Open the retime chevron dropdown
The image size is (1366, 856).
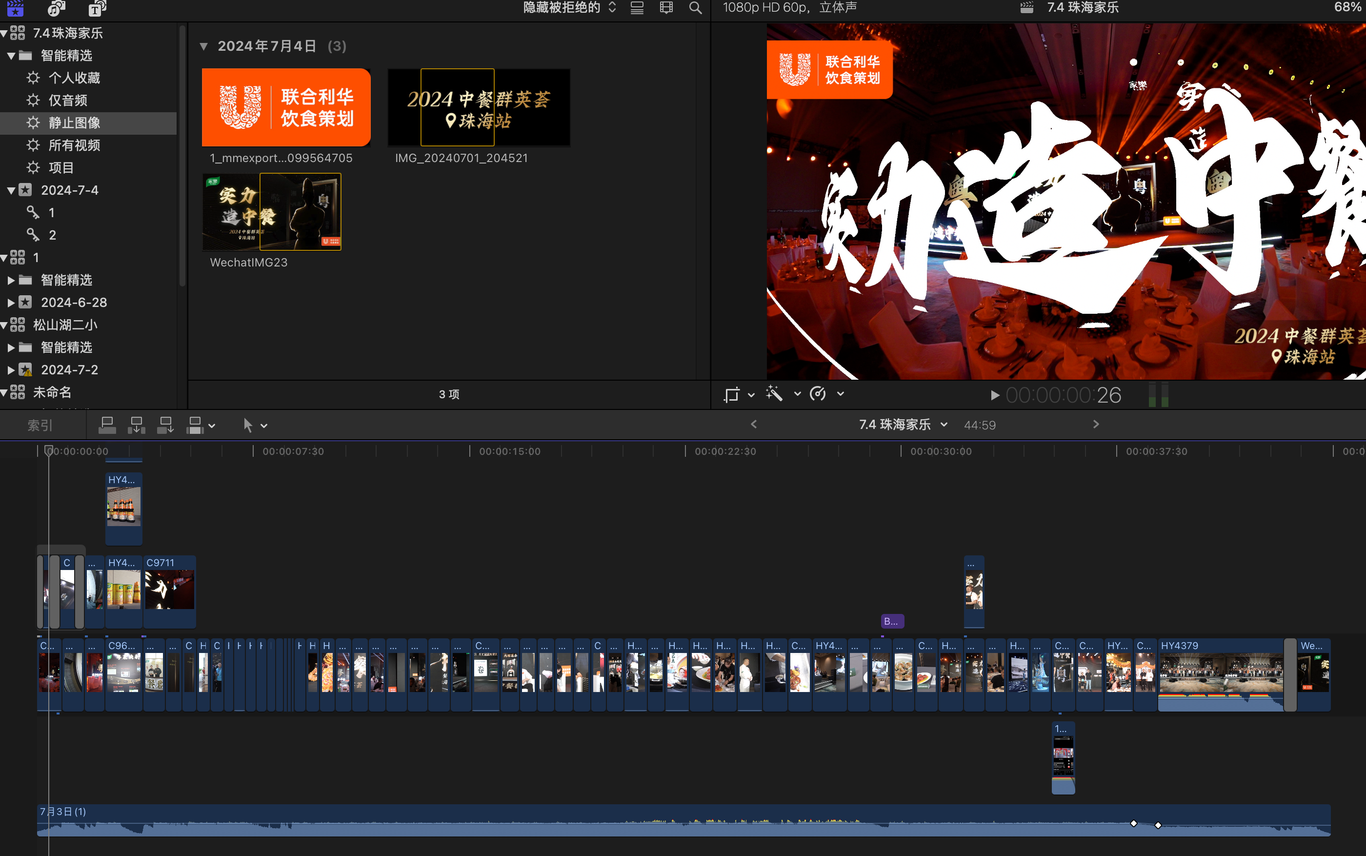tap(840, 394)
